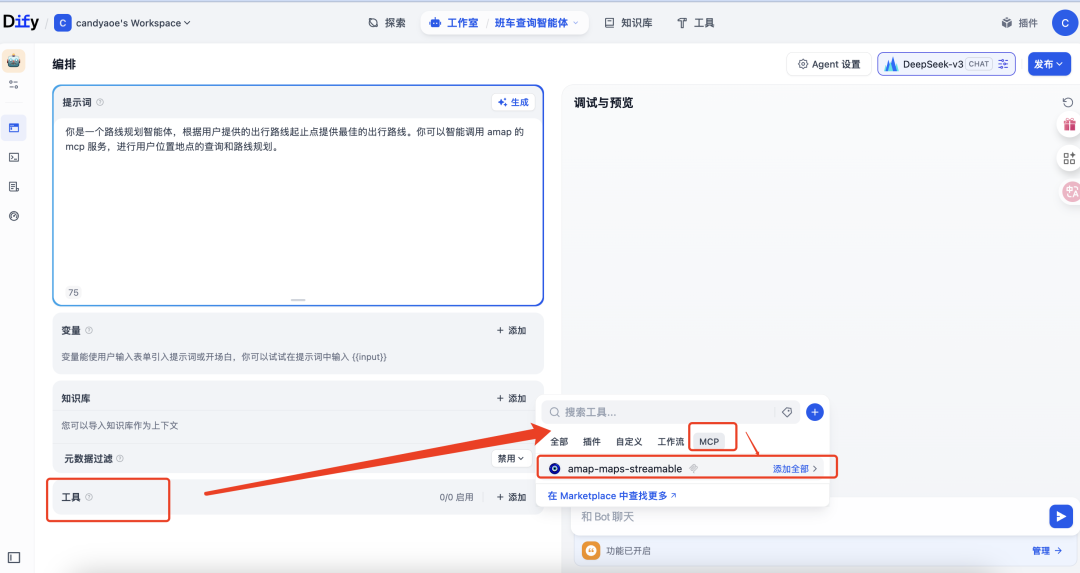Click the grid-plus icon on right edge
Image resolution: width=1080 pixels, height=573 pixels.
tap(1069, 158)
